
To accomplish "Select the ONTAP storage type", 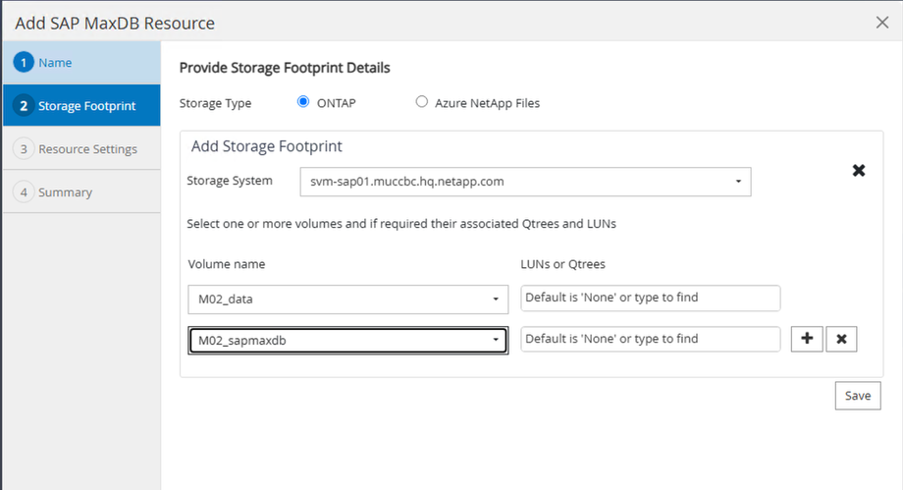I will click(304, 102).
